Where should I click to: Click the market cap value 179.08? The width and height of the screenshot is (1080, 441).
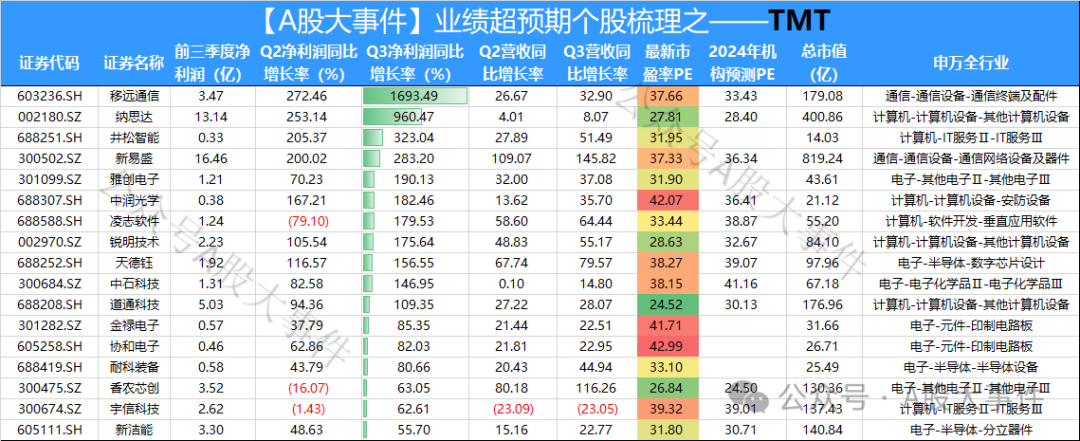(x=823, y=94)
